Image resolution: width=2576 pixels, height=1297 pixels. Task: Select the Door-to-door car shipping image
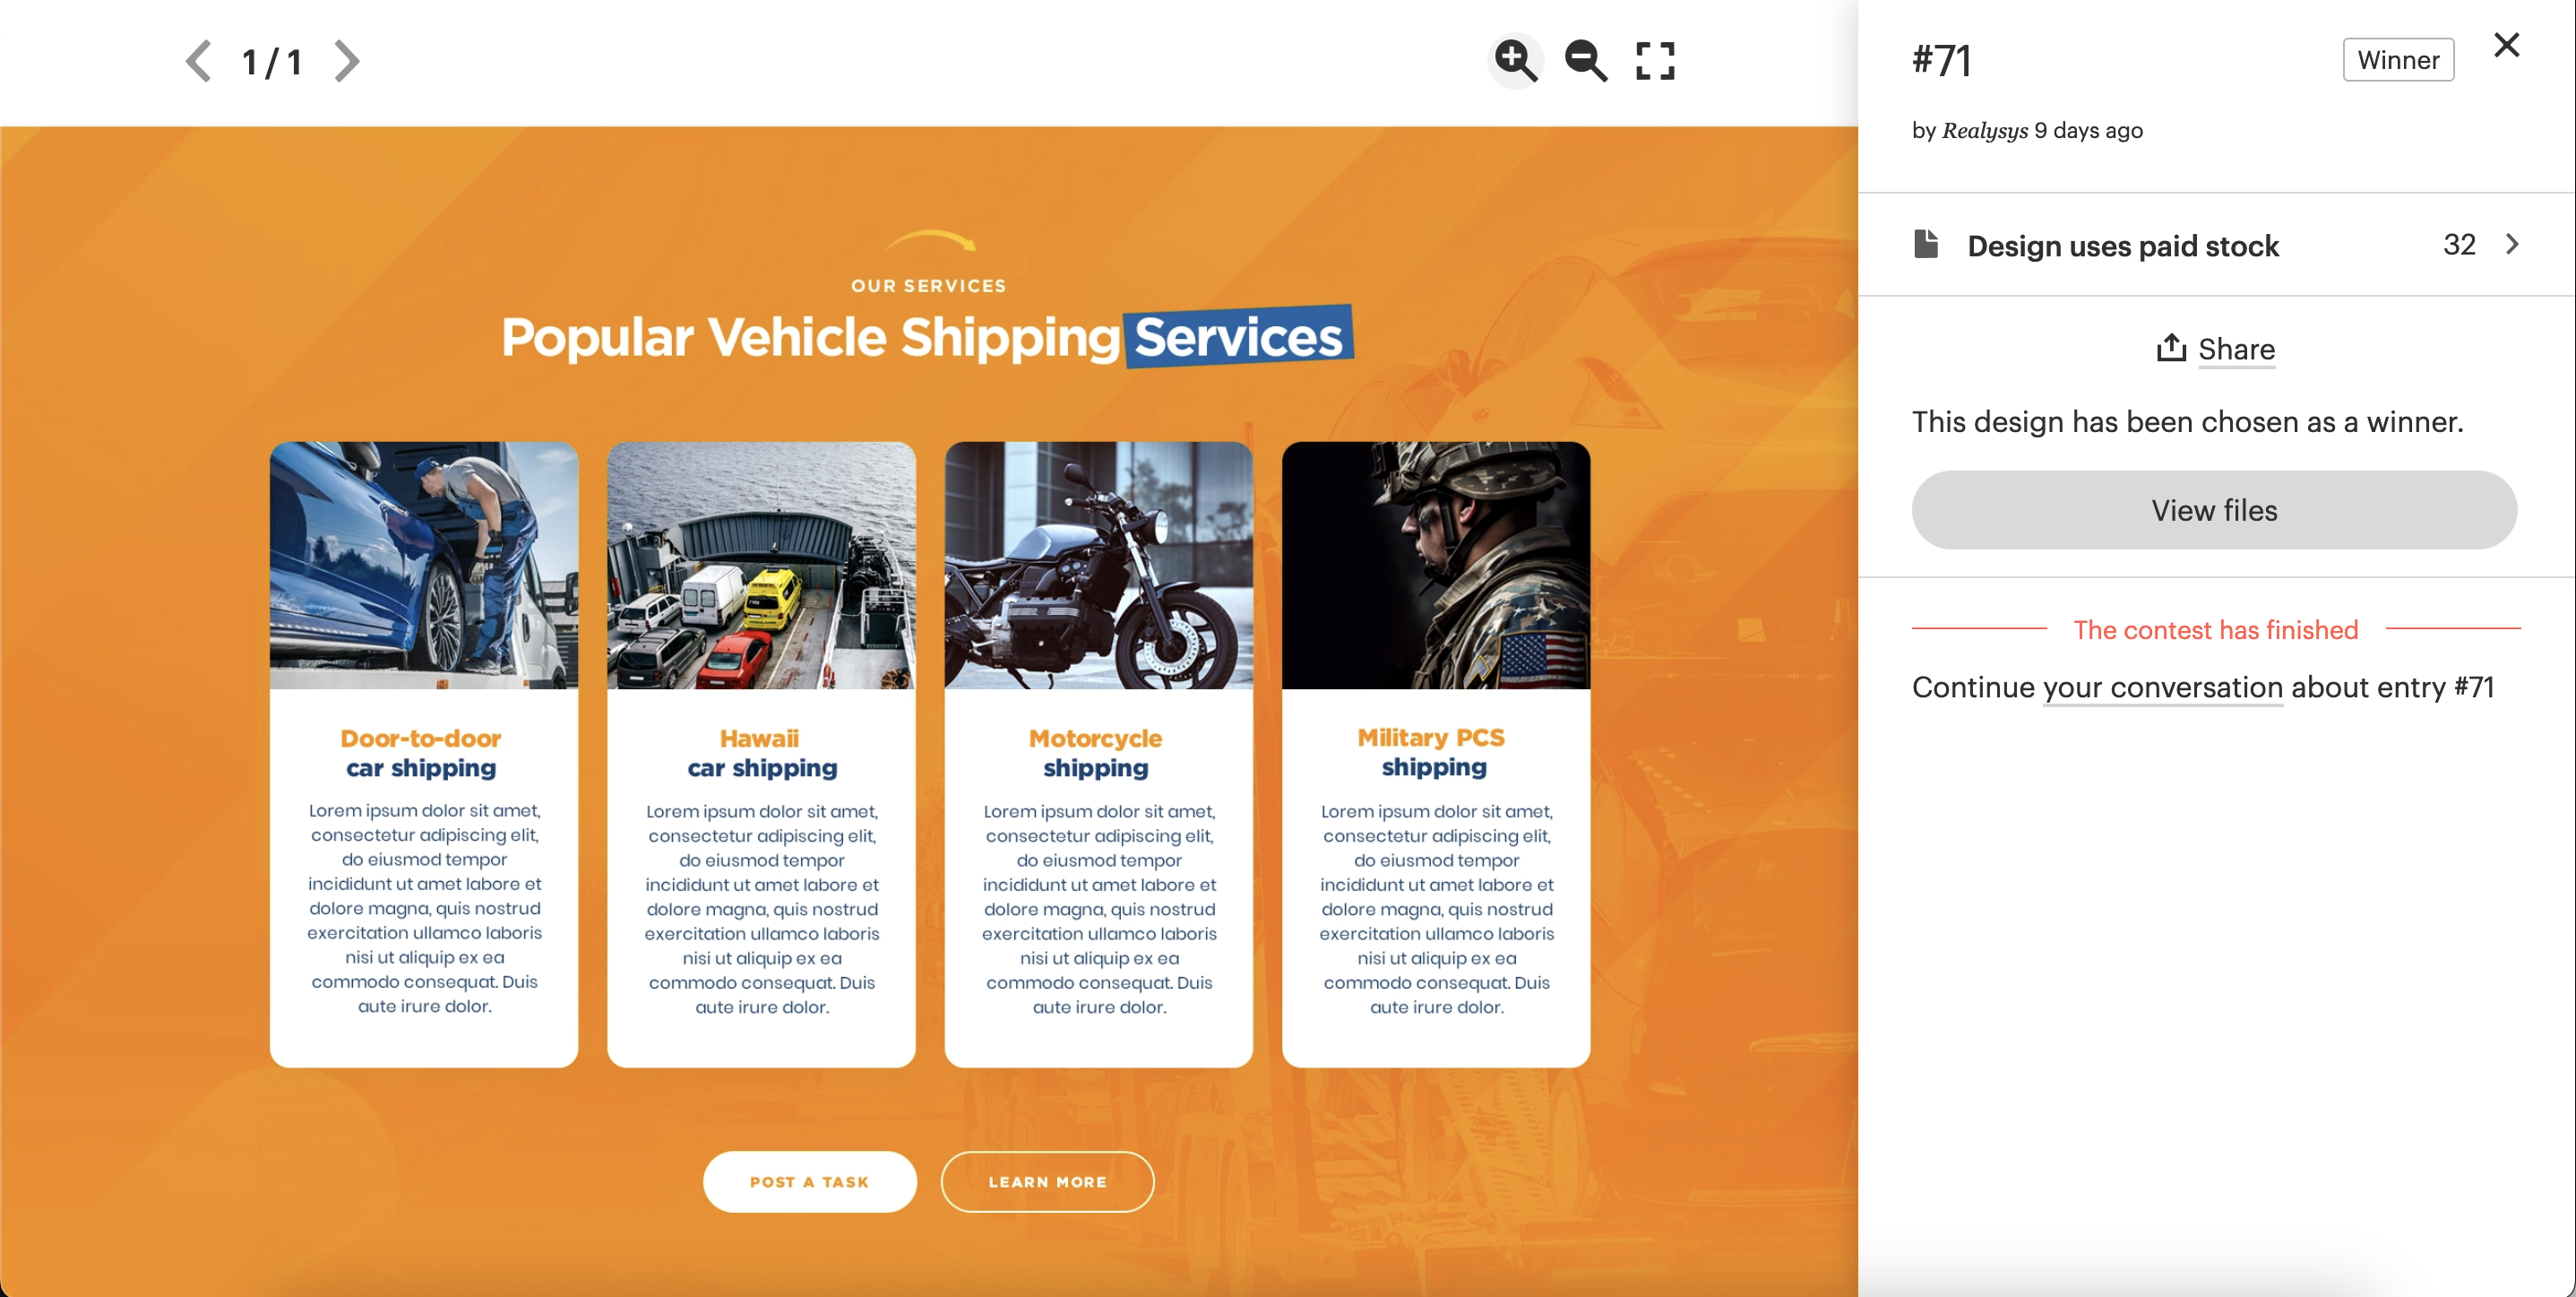coord(424,566)
